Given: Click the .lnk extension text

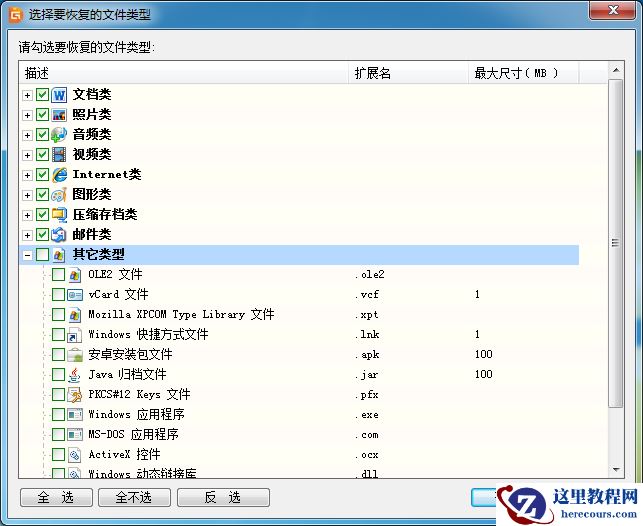Looking at the screenshot, I should pos(367,335).
